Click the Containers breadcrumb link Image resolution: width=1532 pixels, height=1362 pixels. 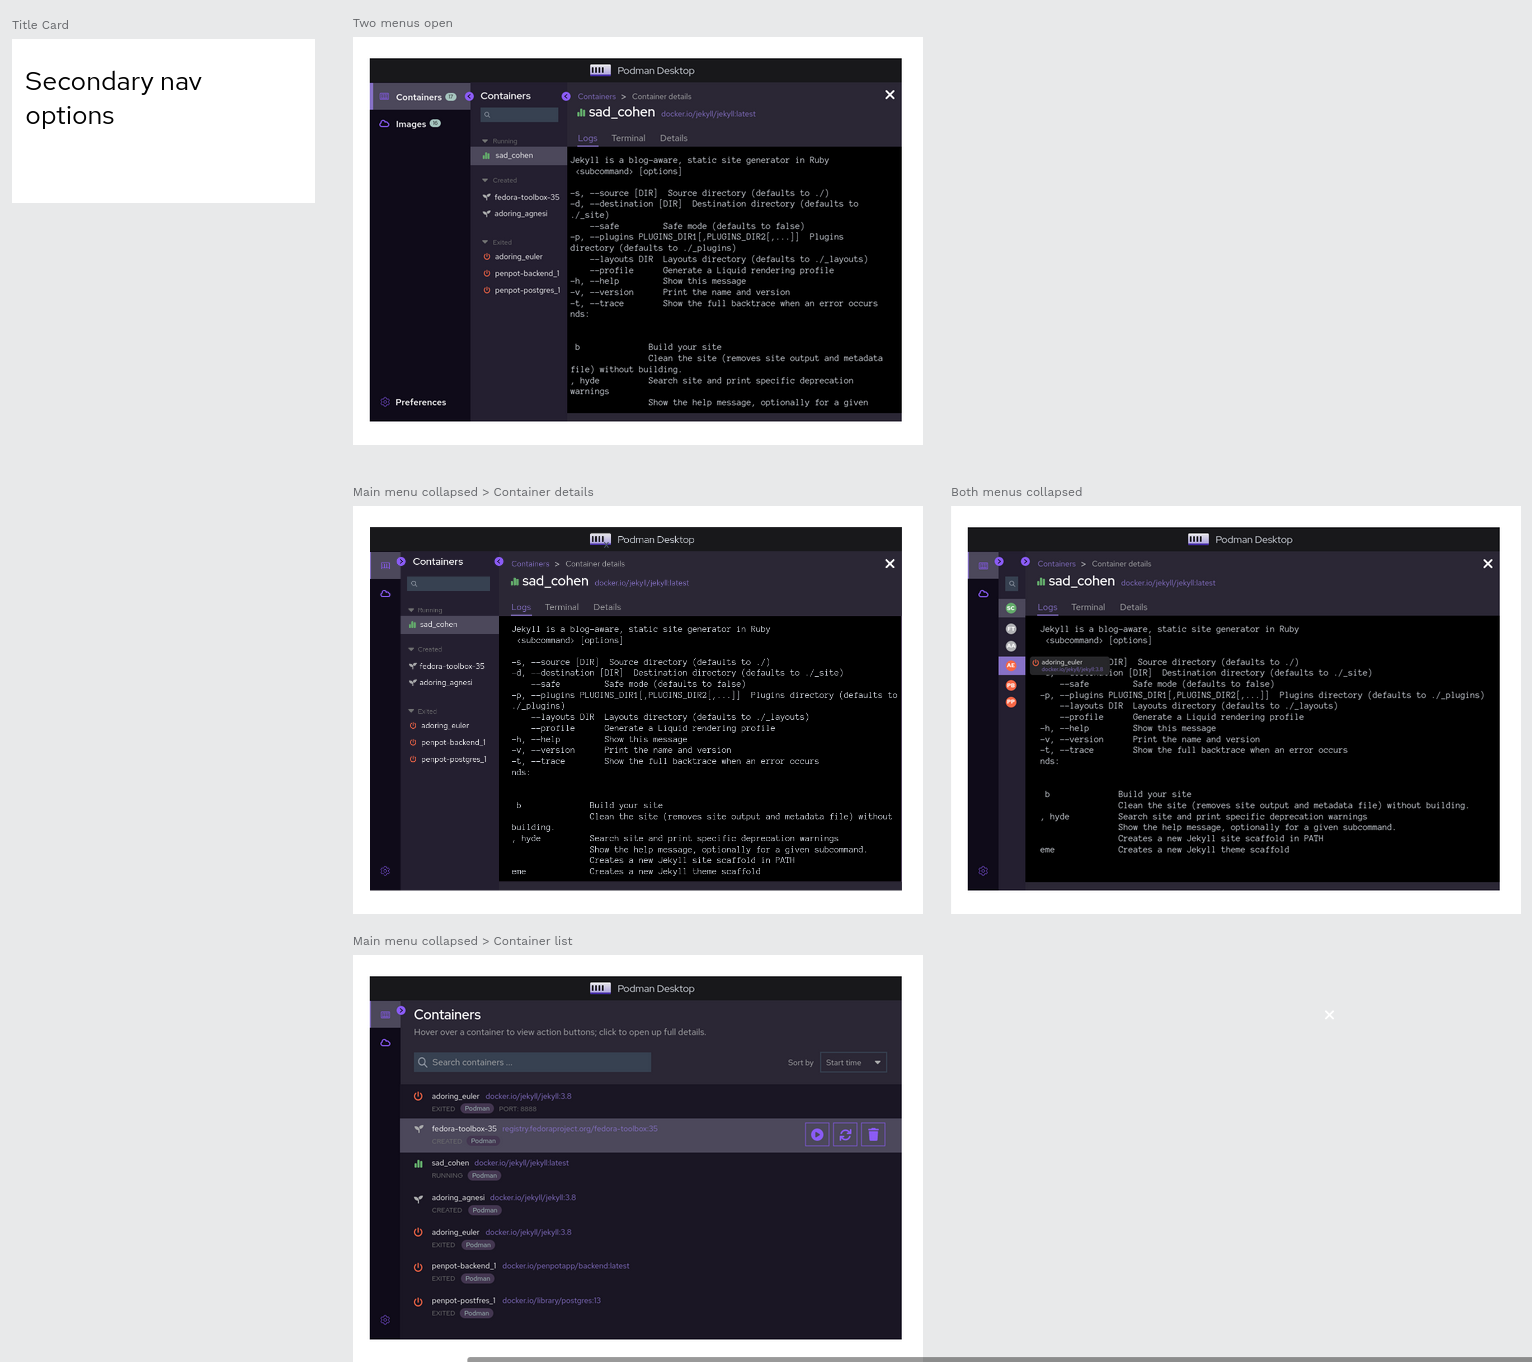(596, 96)
